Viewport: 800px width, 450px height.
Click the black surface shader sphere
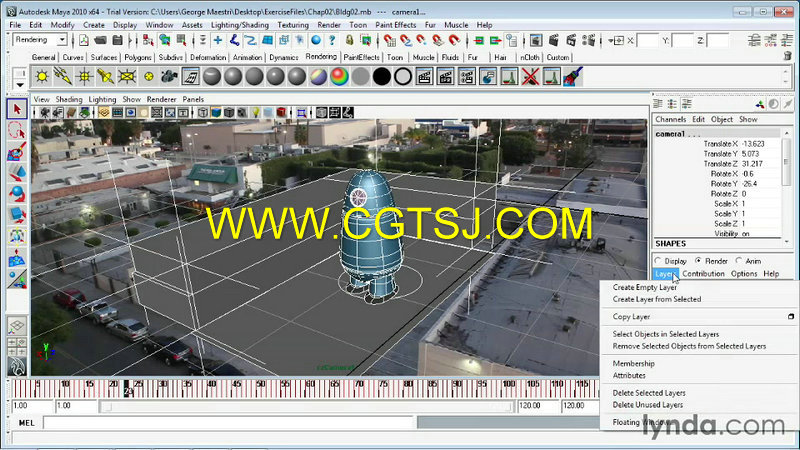point(382,77)
